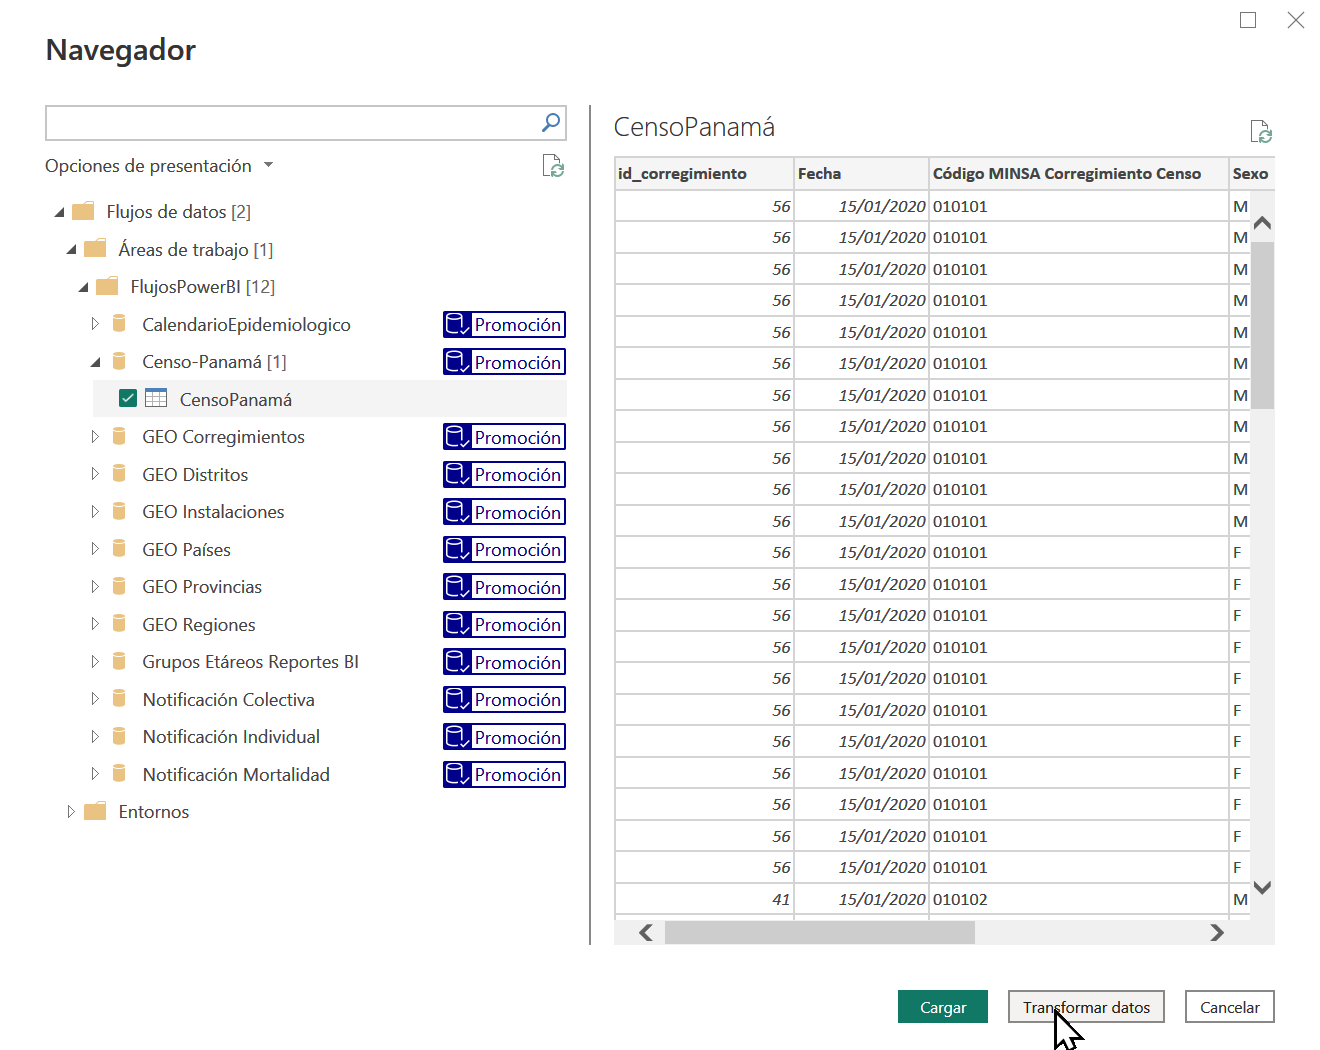The image size is (1320, 1050).
Task: Collapse the FlujosPowerBI node
Action: [84, 287]
